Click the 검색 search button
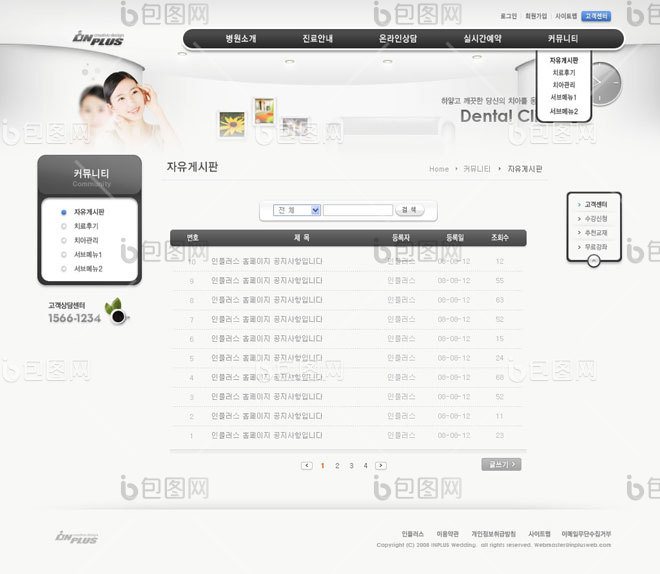660x574 pixels. coord(410,210)
